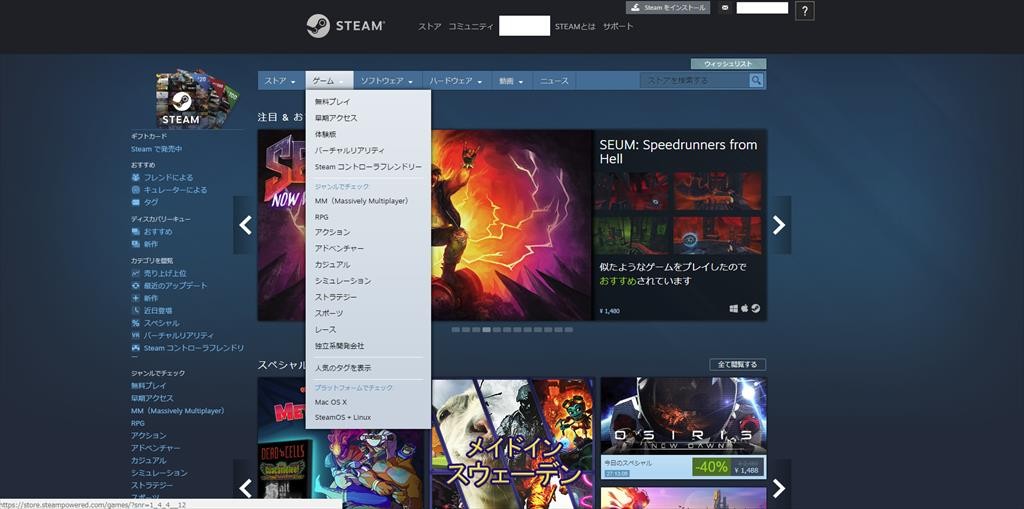Click the featured carousel left arrow
Image resolution: width=1024 pixels, height=509 pixels.
point(246,225)
